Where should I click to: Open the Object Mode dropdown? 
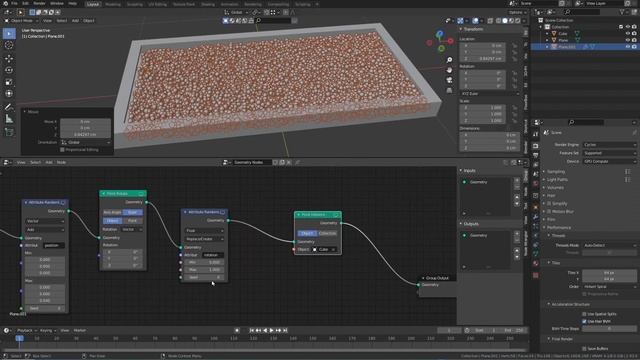tap(22, 20)
